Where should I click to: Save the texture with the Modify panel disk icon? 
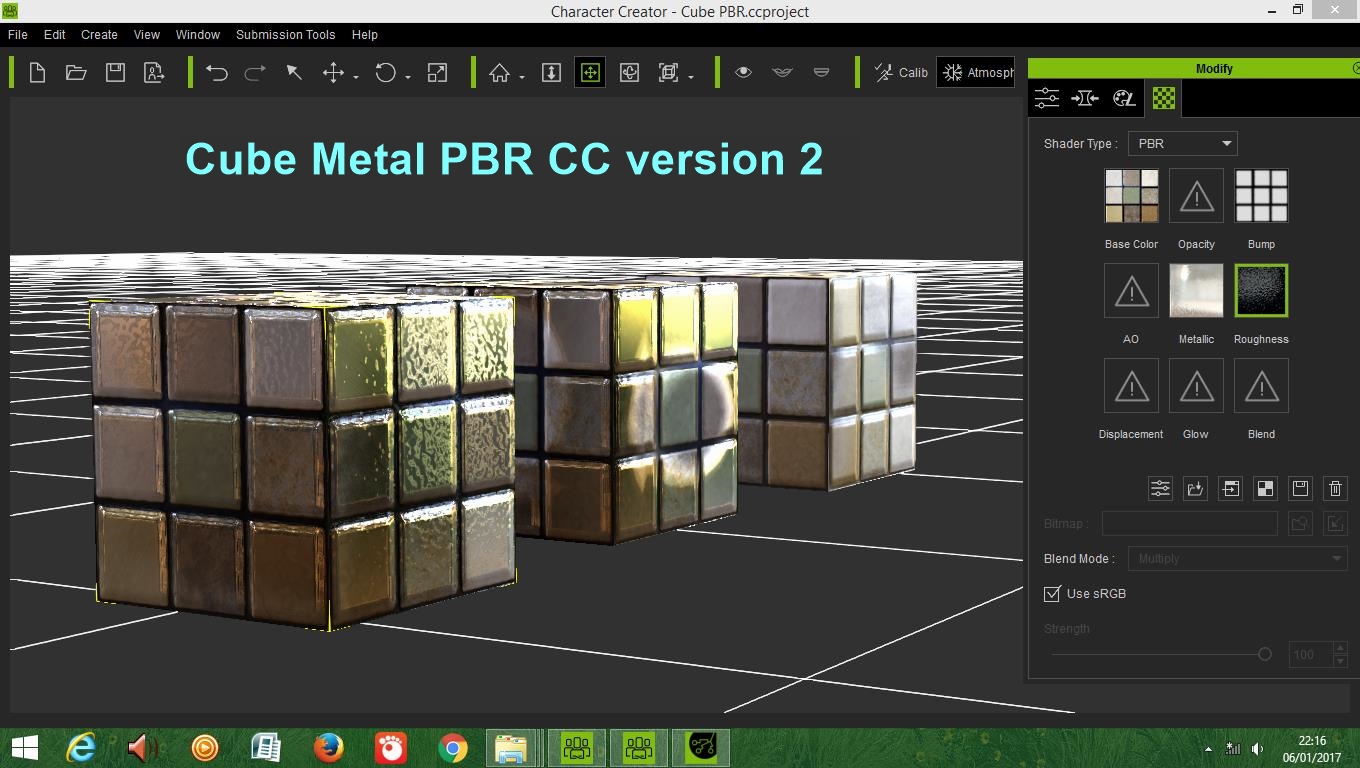(x=1300, y=488)
